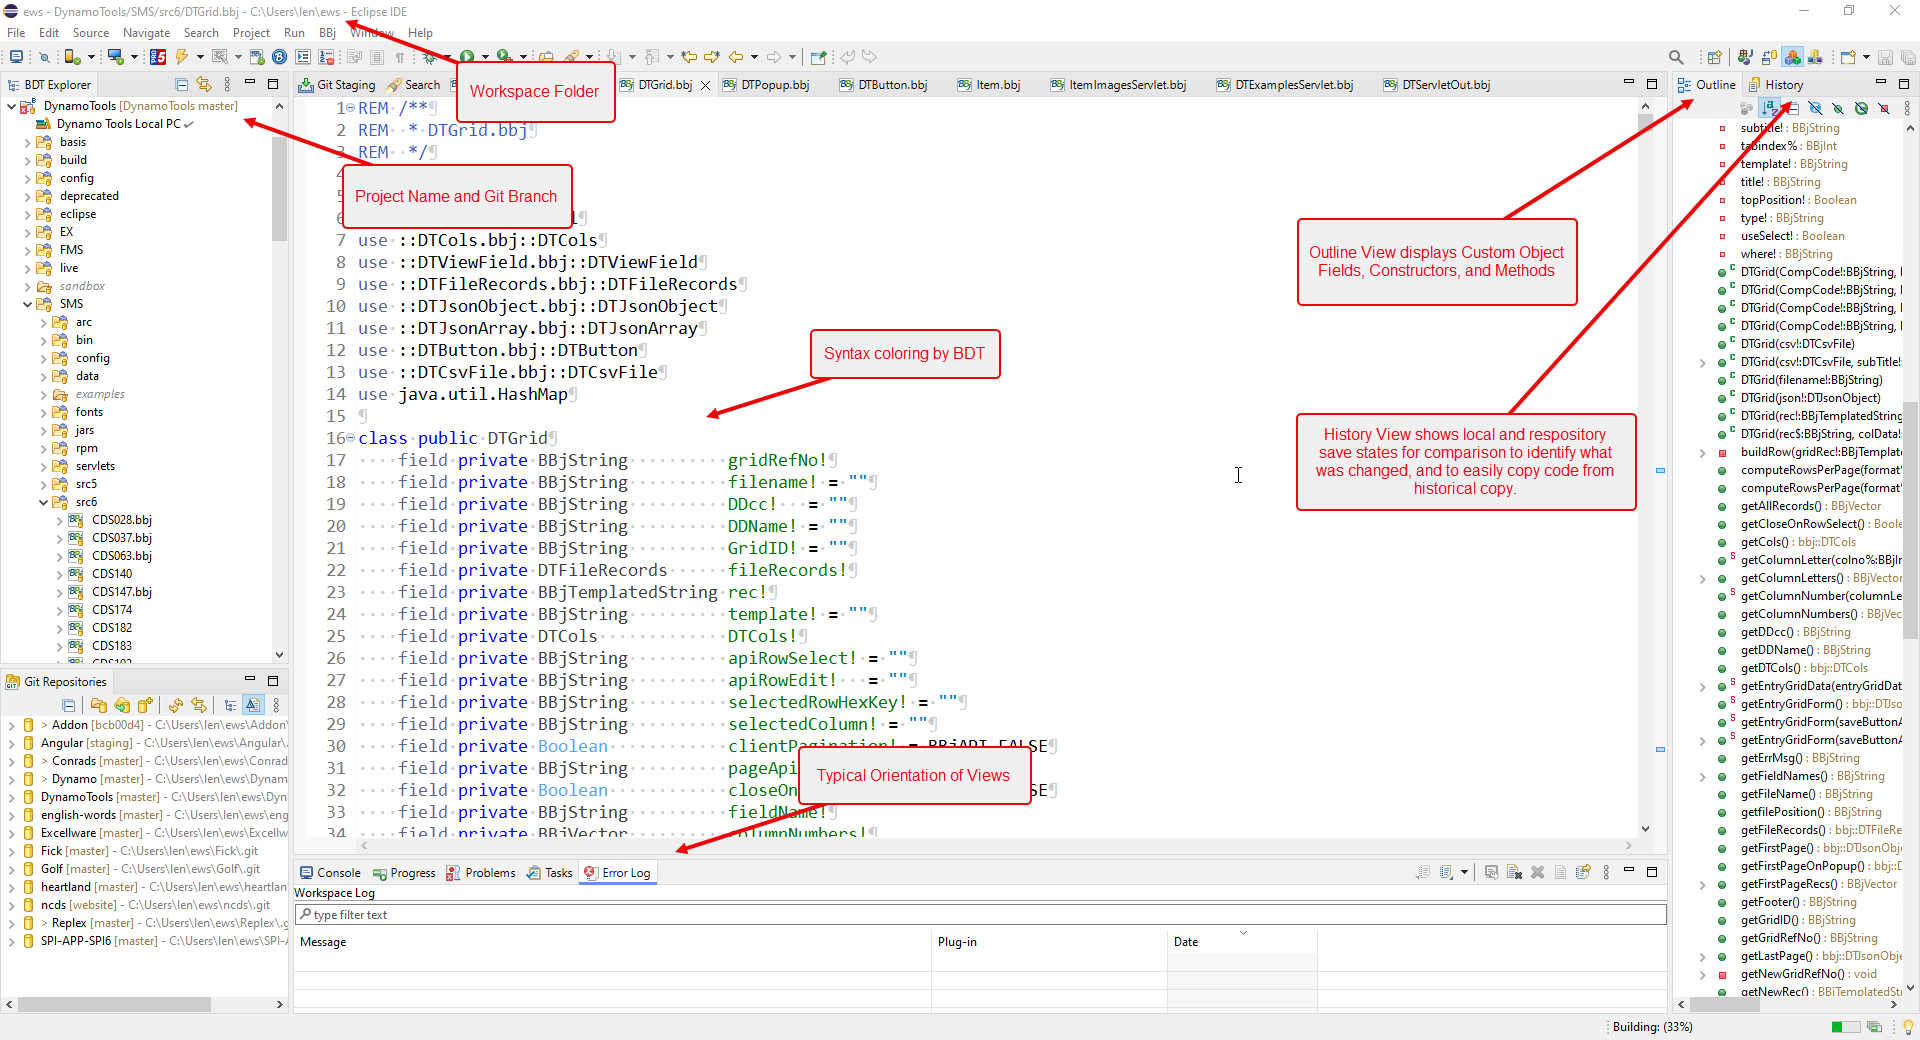Collapse the src6 folder in BDT Explorer
Image resolution: width=1920 pixels, height=1040 pixels.
click(43, 502)
